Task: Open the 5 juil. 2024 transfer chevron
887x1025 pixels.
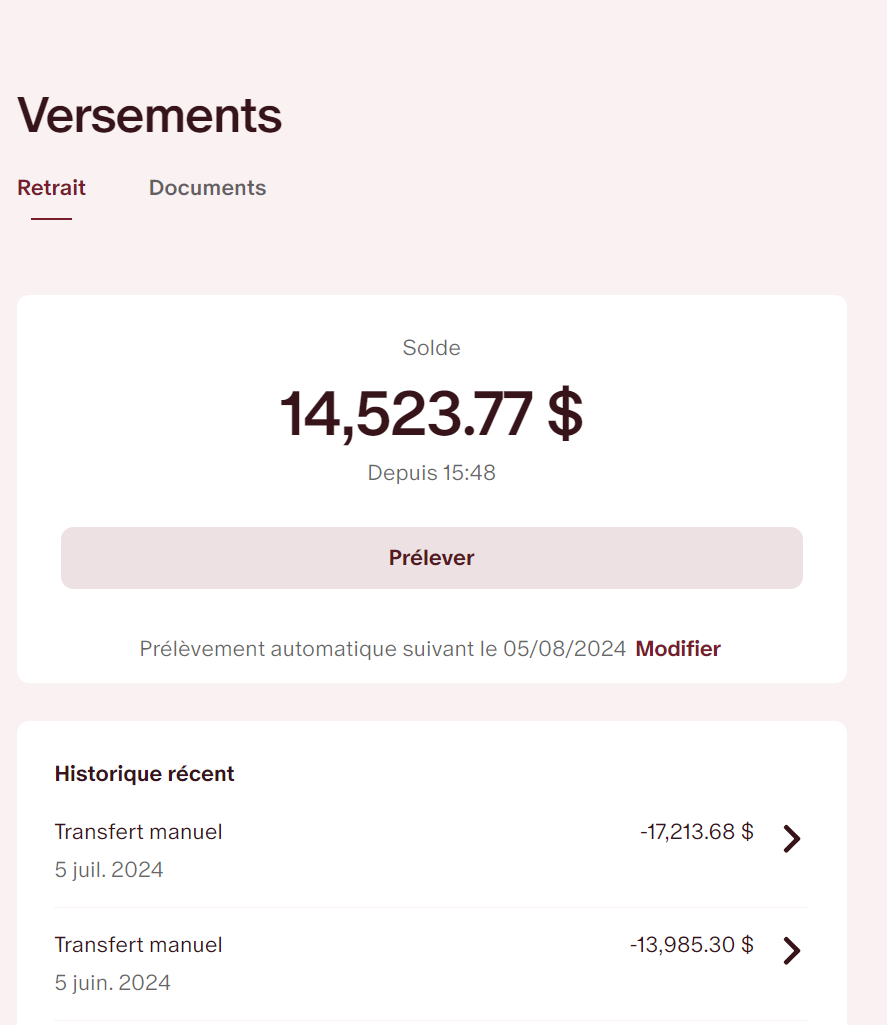Action: pos(791,839)
